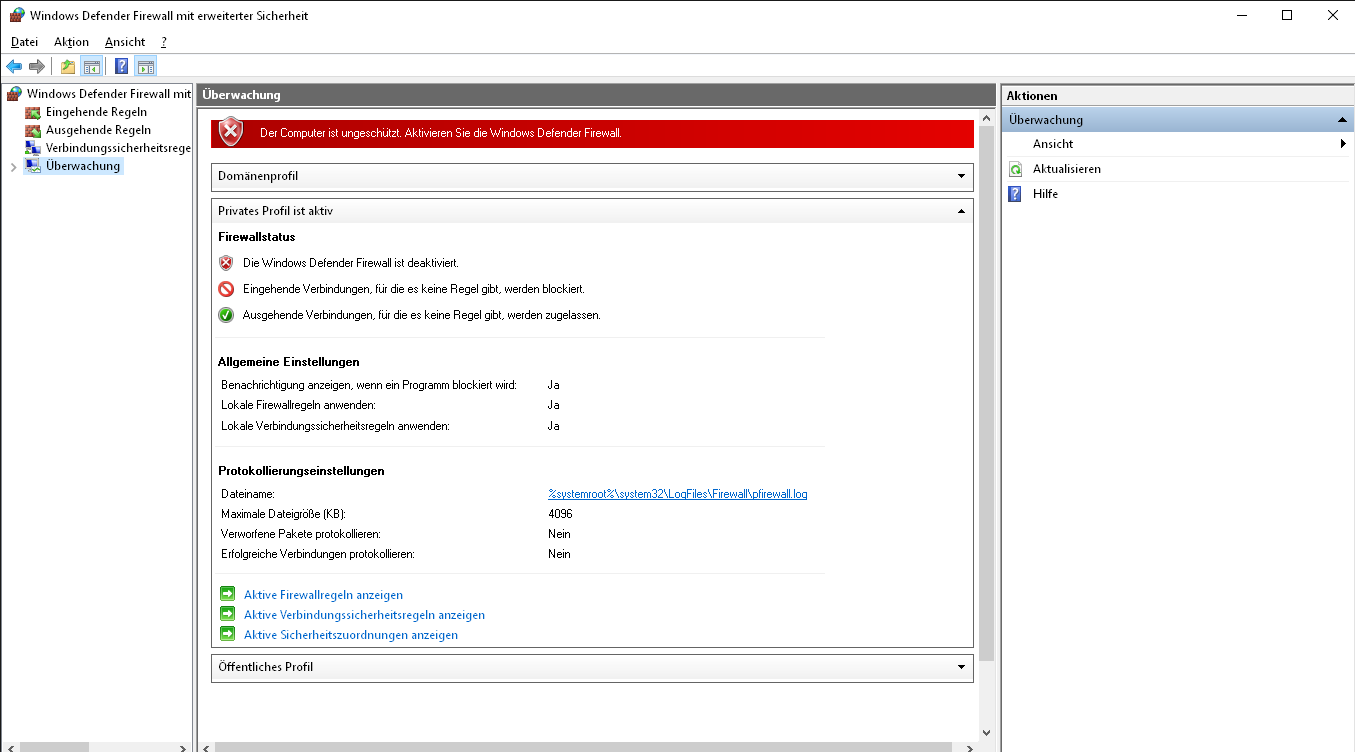
Task: Click the green arrow icon beside Aktive Sicherheitszuordnungen
Action: coord(227,634)
